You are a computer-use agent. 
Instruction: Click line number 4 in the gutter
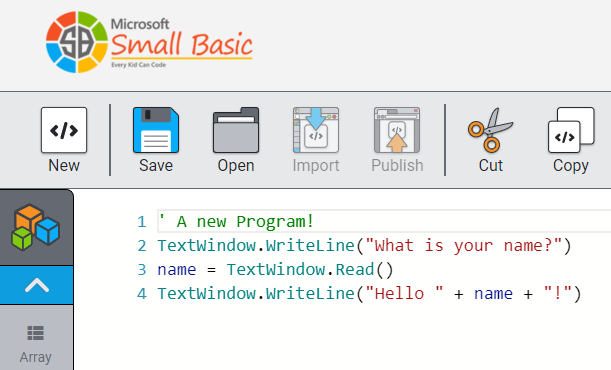[142, 294]
